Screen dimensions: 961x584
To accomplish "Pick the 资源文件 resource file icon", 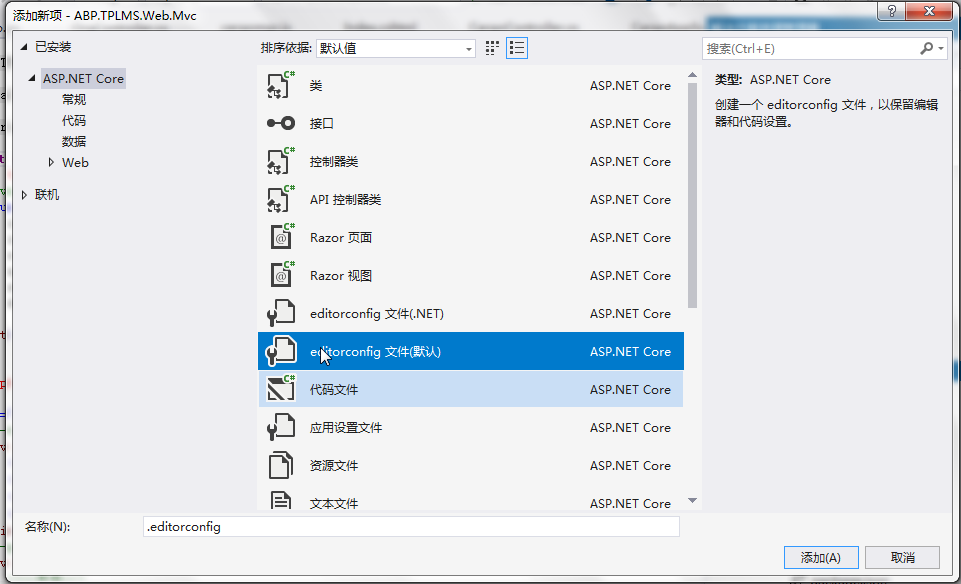I will tap(281, 465).
